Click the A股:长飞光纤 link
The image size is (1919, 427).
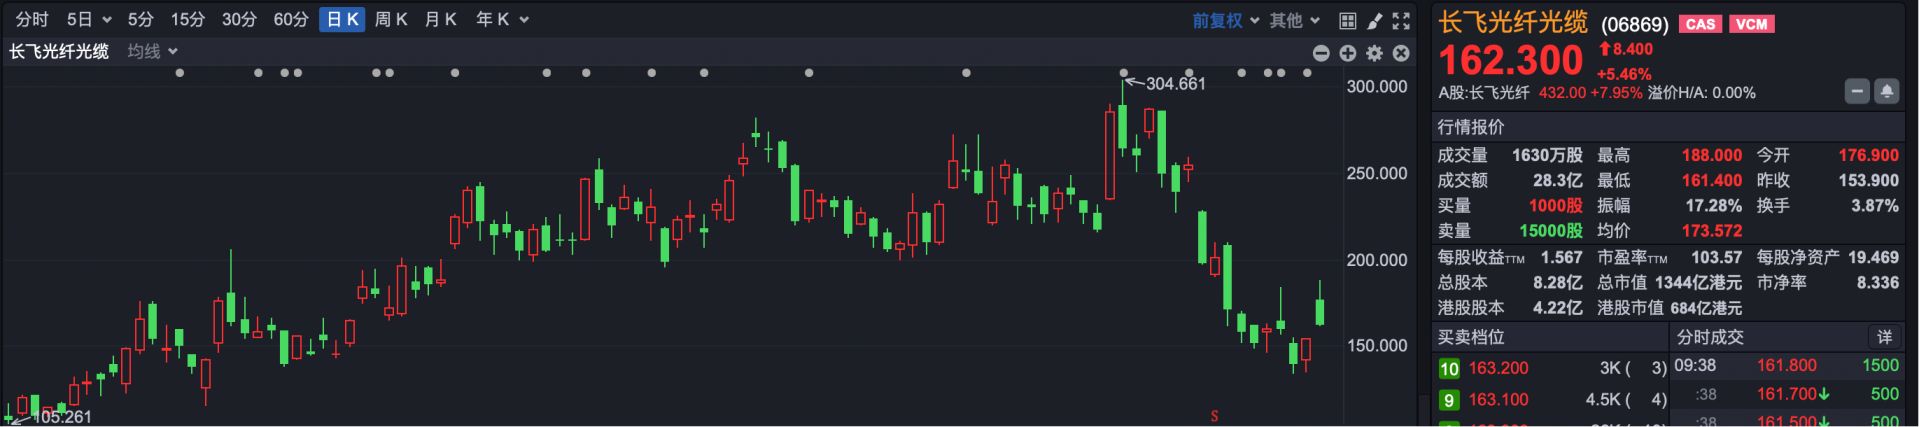point(1484,93)
